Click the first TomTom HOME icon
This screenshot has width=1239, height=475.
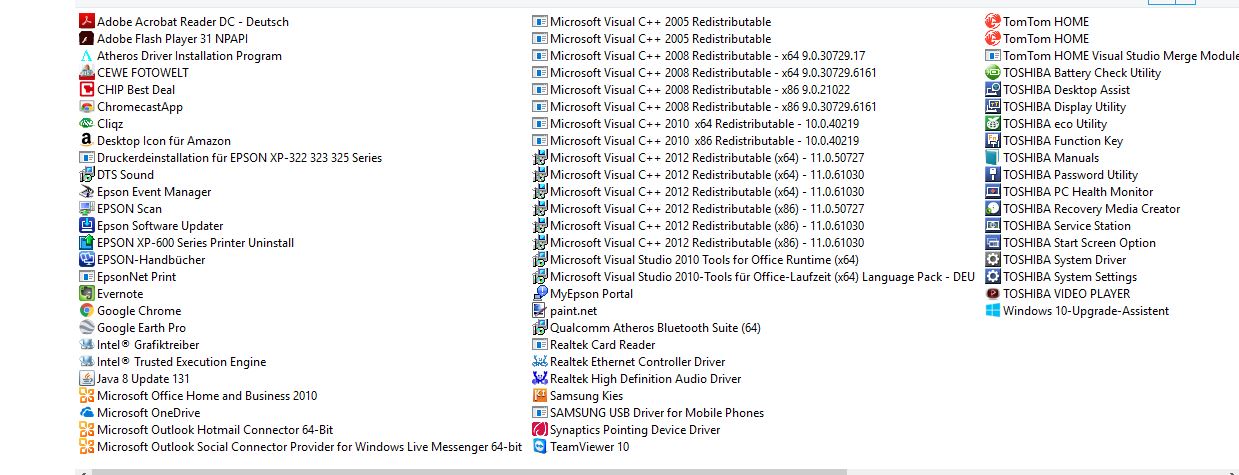[993, 21]
